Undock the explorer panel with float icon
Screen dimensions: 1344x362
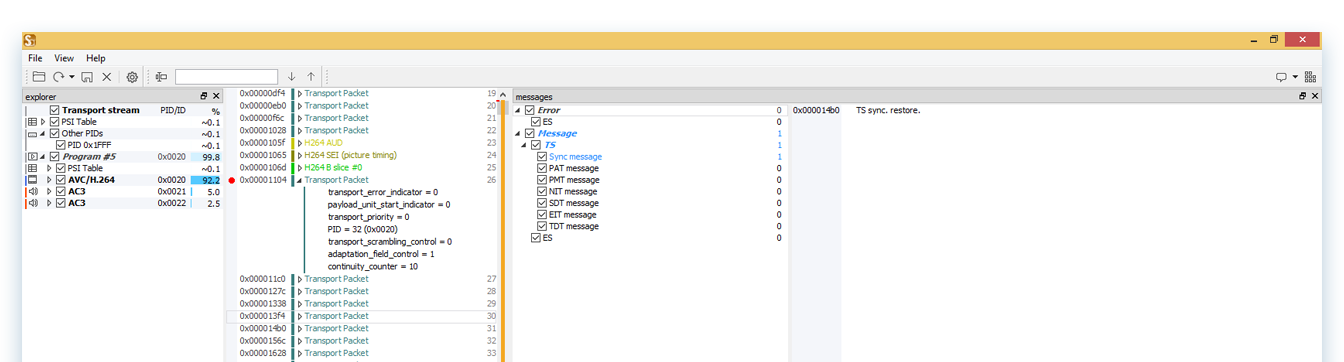coord(204,97)
